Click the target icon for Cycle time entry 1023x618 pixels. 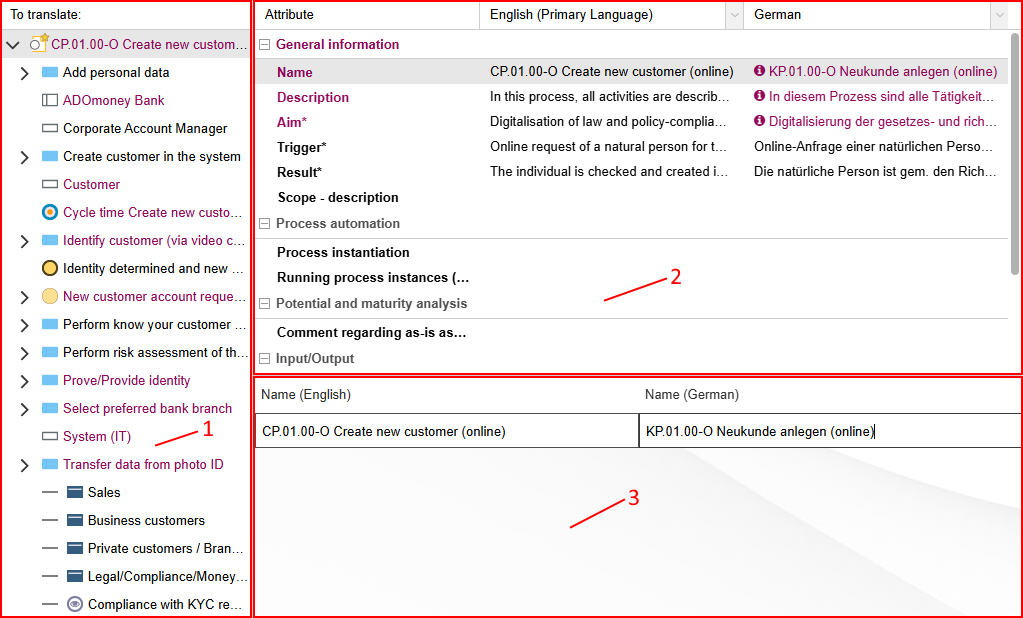tap(50, 212)
